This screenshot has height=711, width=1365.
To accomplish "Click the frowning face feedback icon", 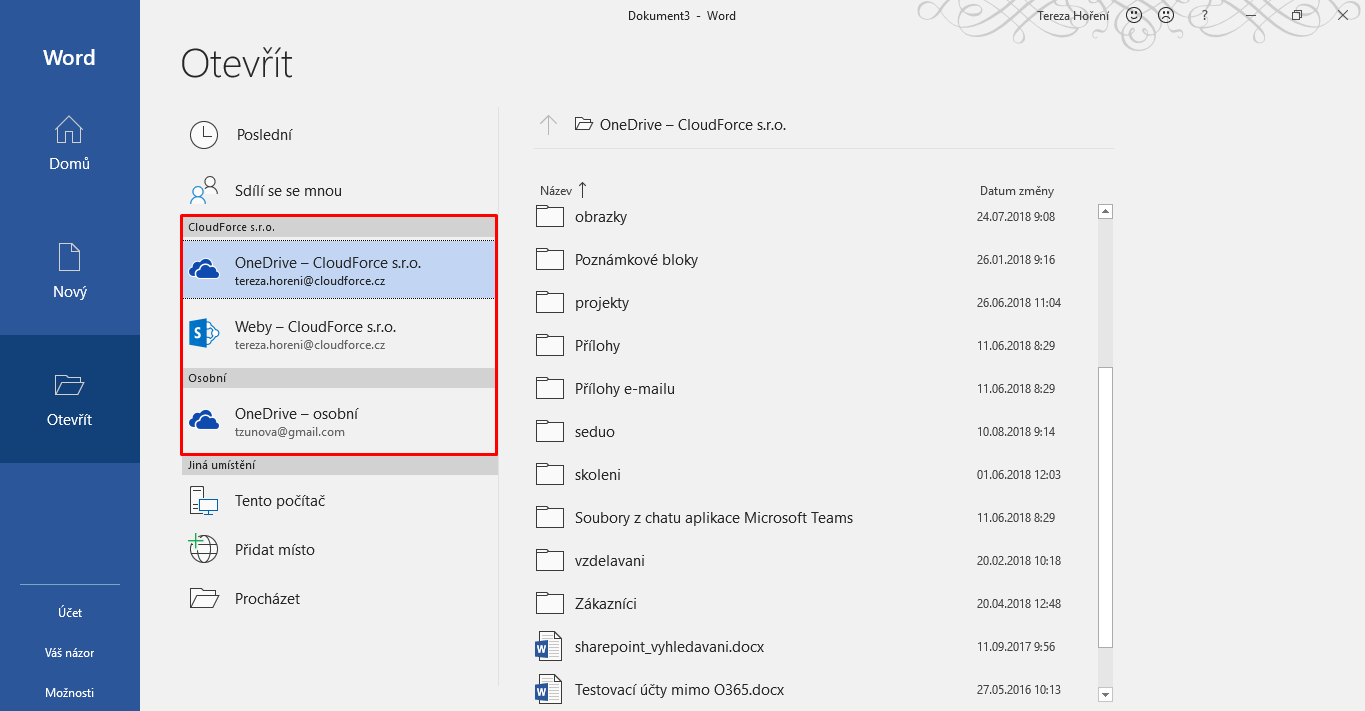I will pos(1166,15).
